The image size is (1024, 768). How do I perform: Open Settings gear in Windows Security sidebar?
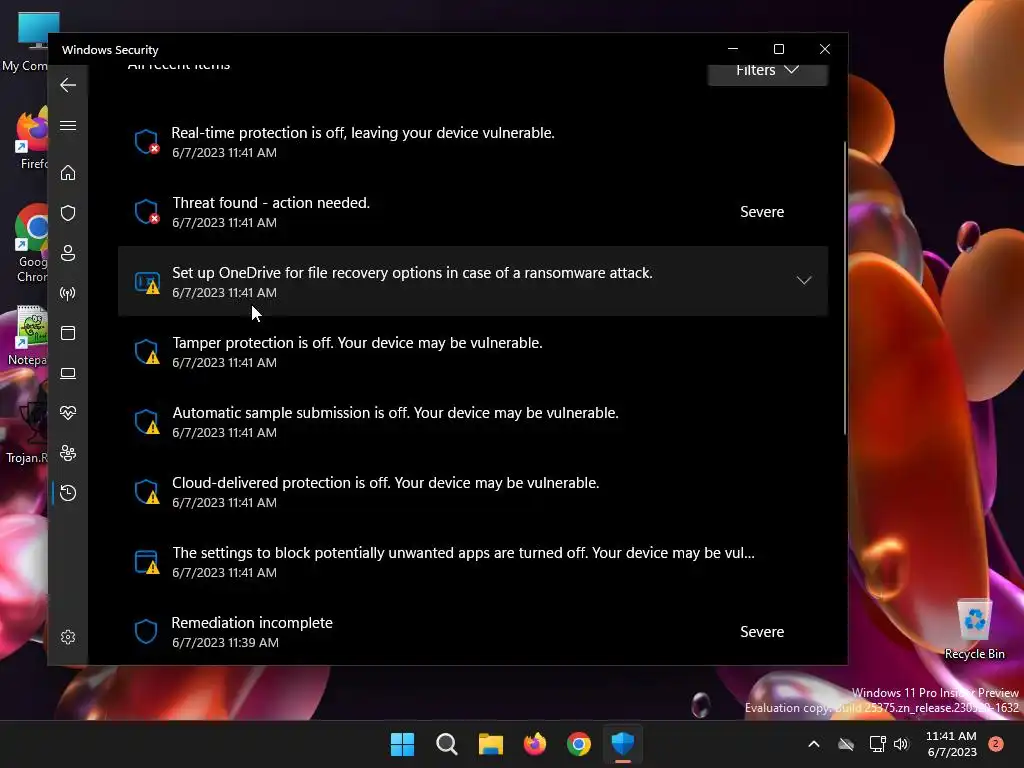click(68, 637)
